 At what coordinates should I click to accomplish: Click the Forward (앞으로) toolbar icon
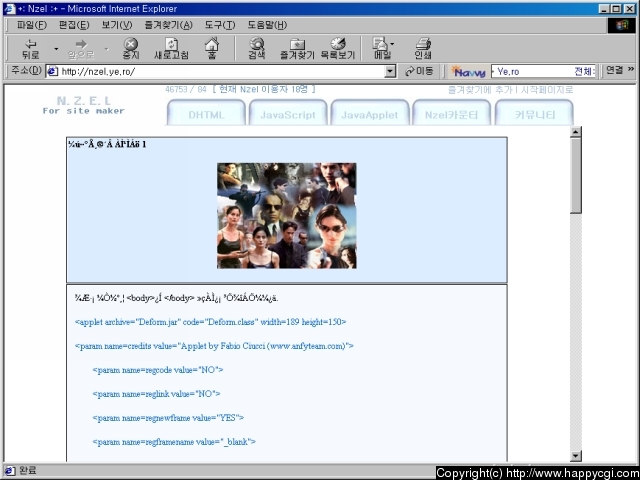click(x=81, y=49)
